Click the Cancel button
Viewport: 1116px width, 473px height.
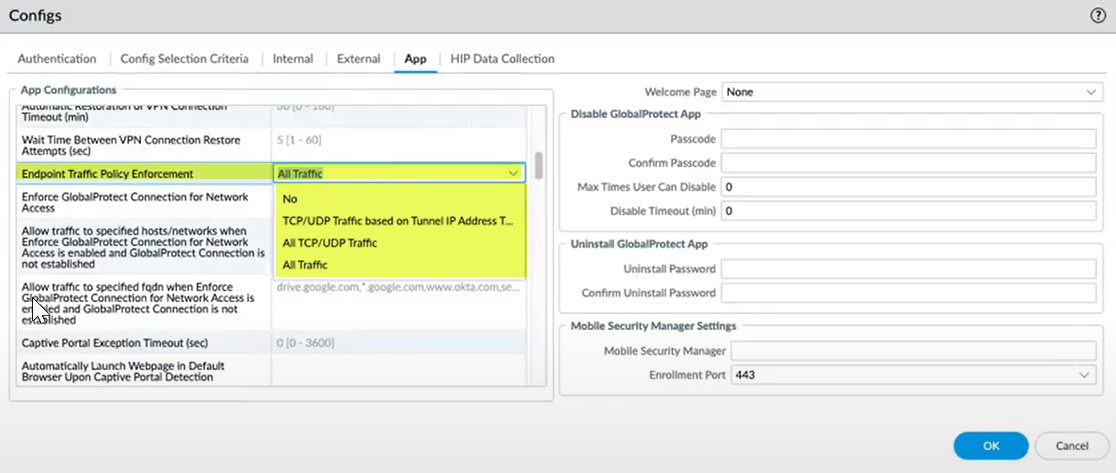1071,445
